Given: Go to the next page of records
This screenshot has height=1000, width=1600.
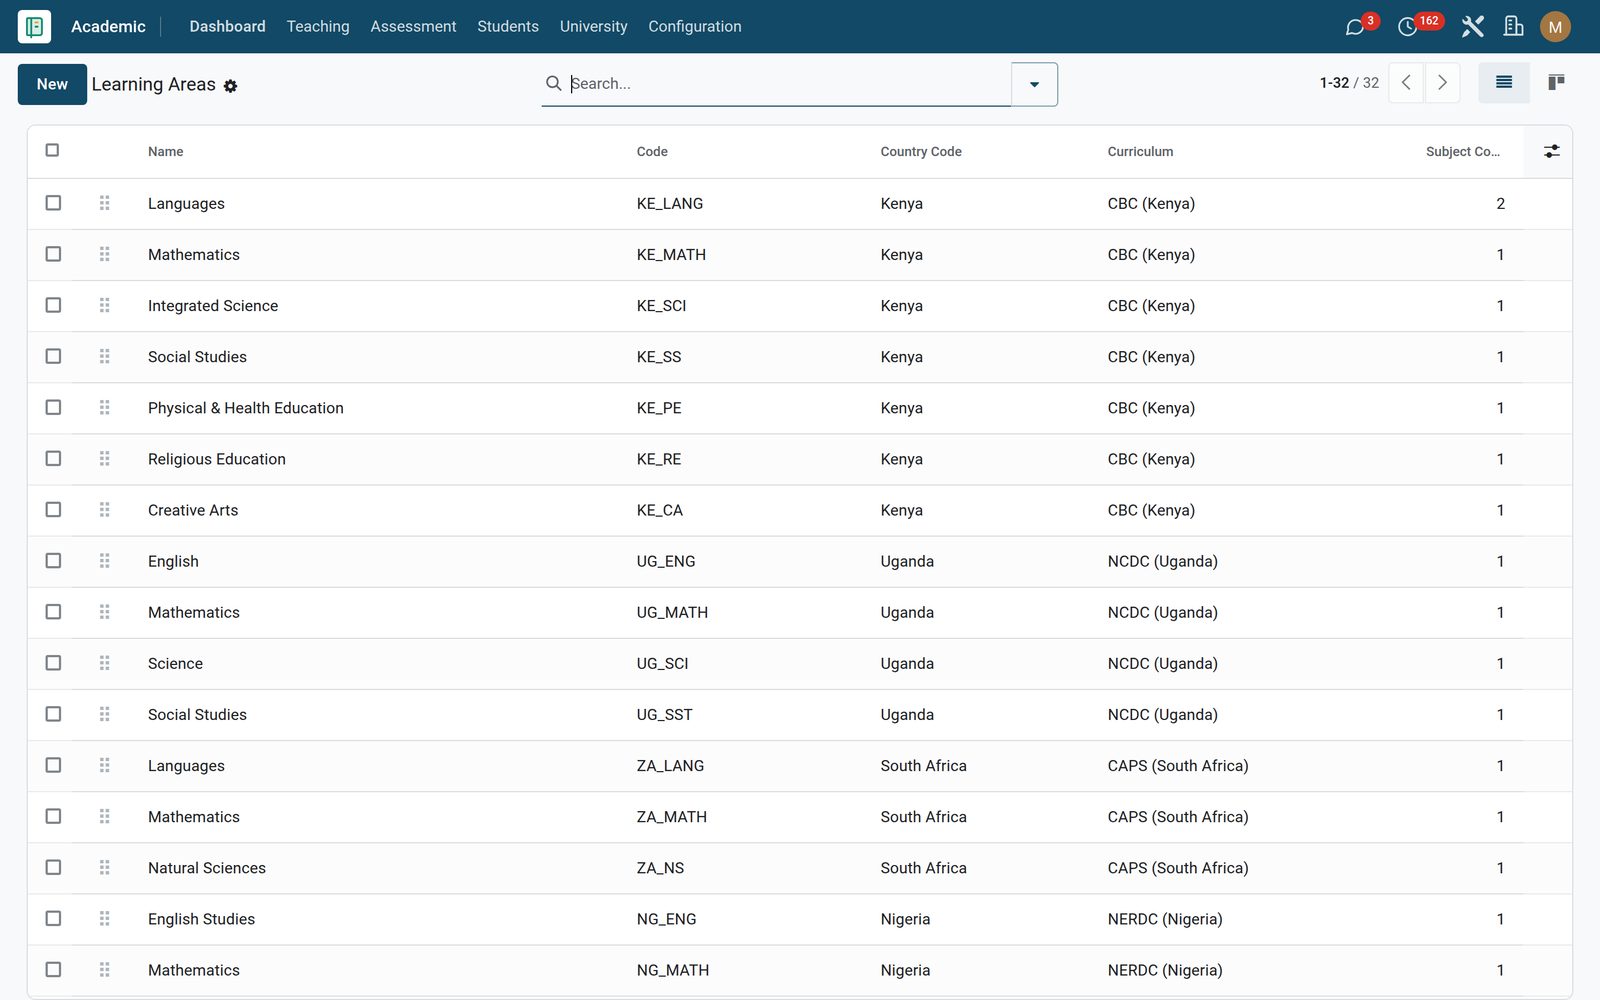Looking at the screenshot, I should 1442,83.
